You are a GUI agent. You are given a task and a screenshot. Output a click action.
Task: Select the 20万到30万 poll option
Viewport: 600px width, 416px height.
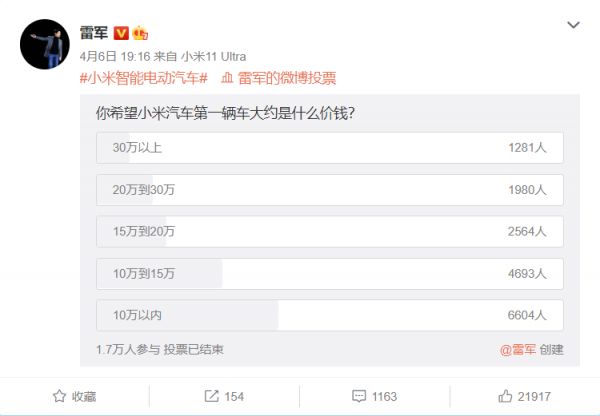tap(329, 190)
